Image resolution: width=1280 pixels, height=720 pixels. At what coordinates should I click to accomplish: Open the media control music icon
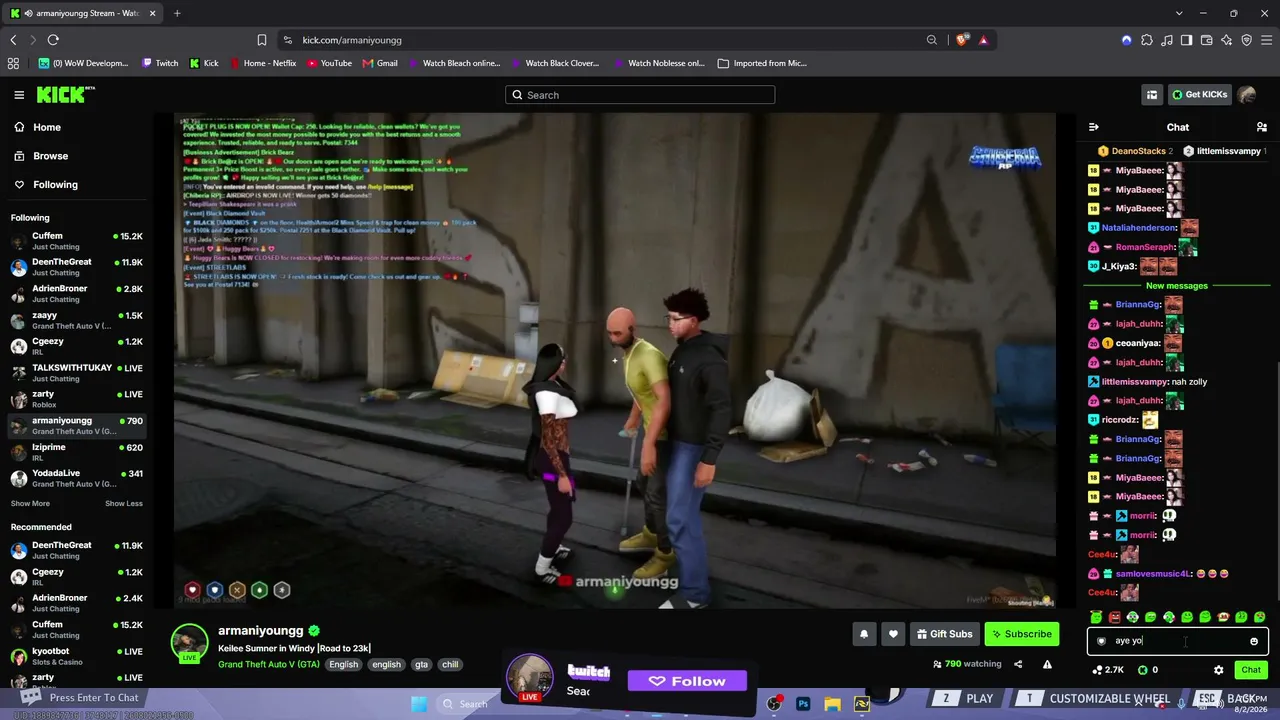(1167, 40)
